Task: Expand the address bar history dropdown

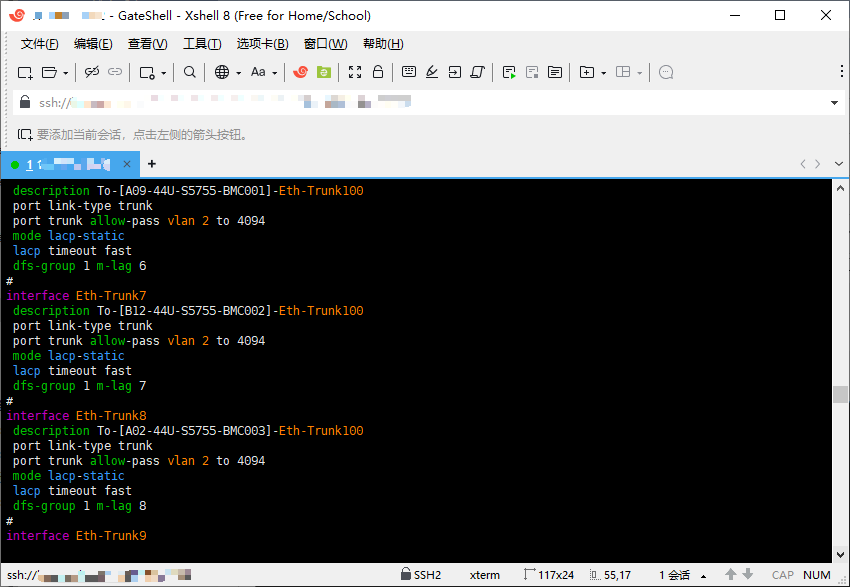Action: [x=834, y=103]
